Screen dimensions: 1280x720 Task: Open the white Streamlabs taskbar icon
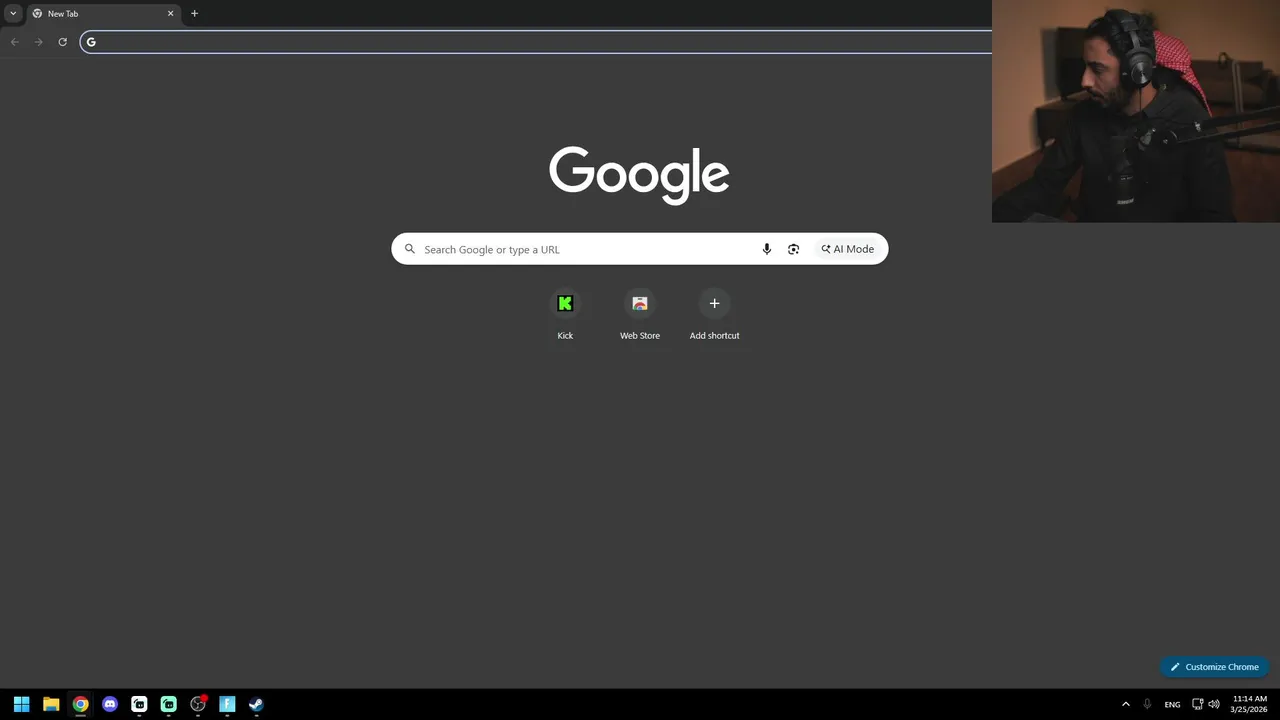pos(139,704)
